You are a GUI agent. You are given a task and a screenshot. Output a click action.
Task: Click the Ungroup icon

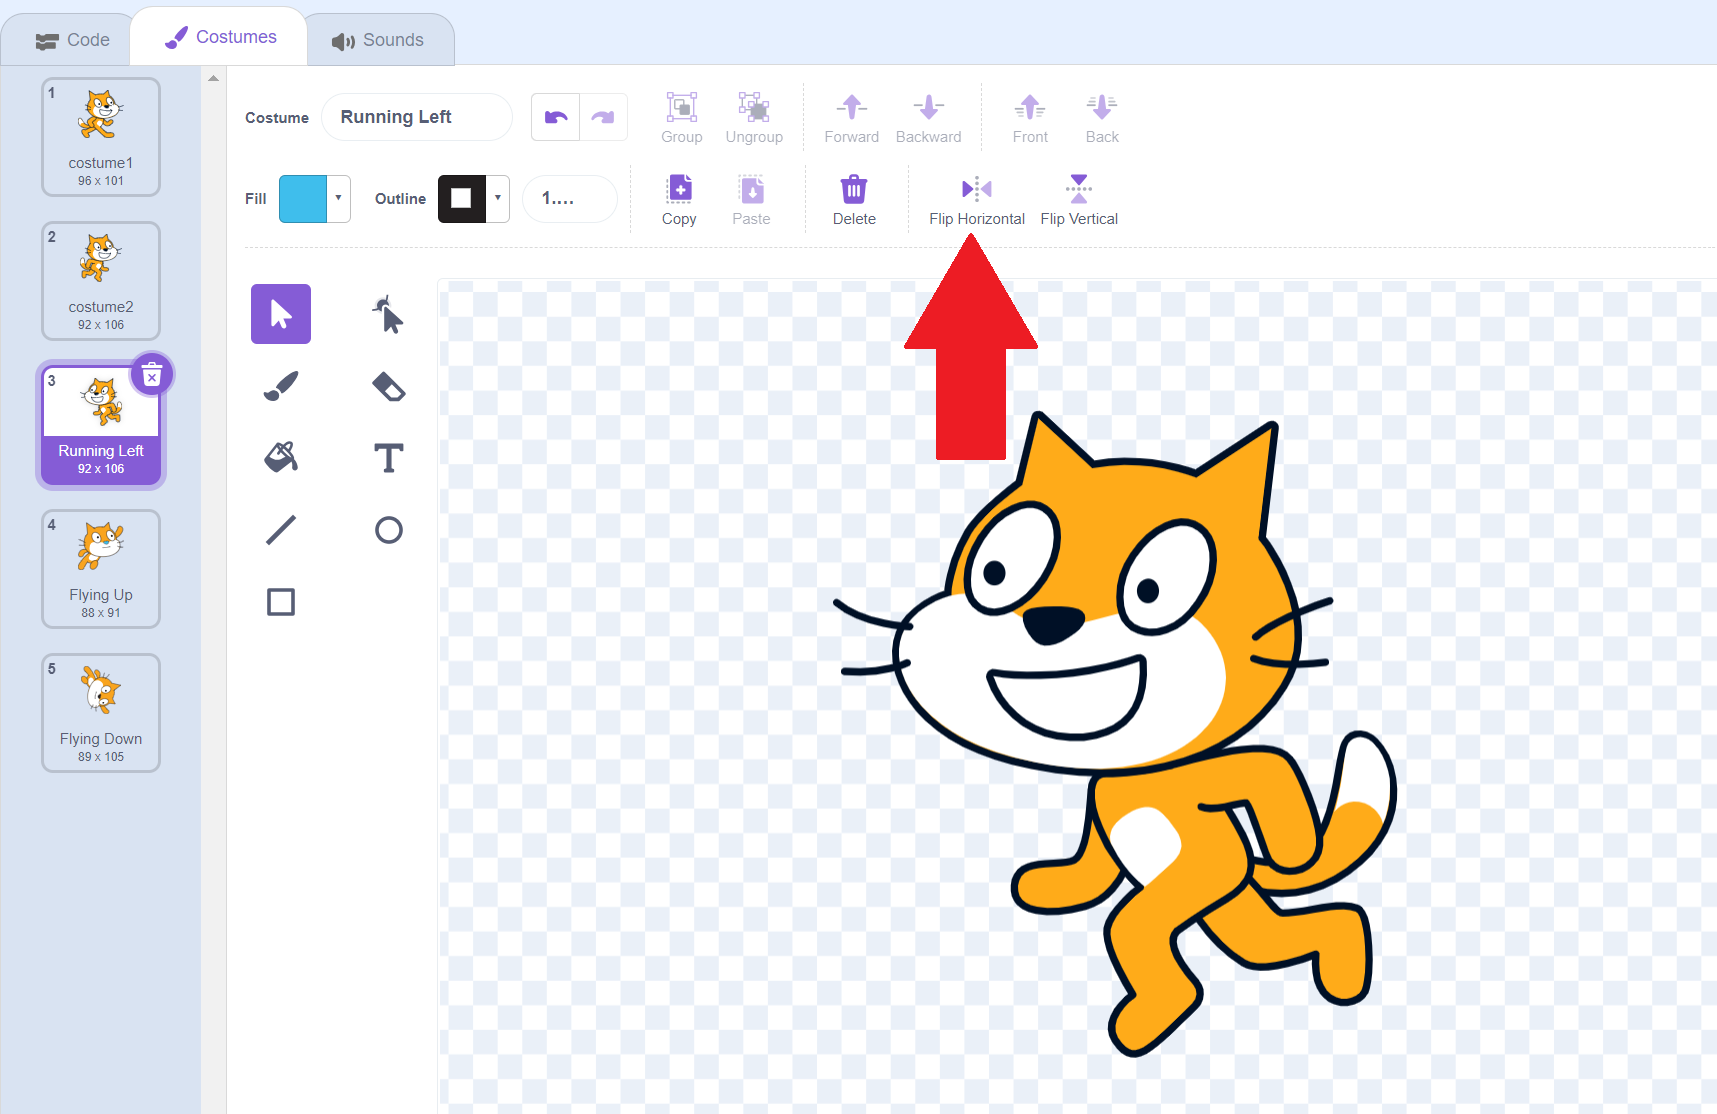(x=754, y=106)
